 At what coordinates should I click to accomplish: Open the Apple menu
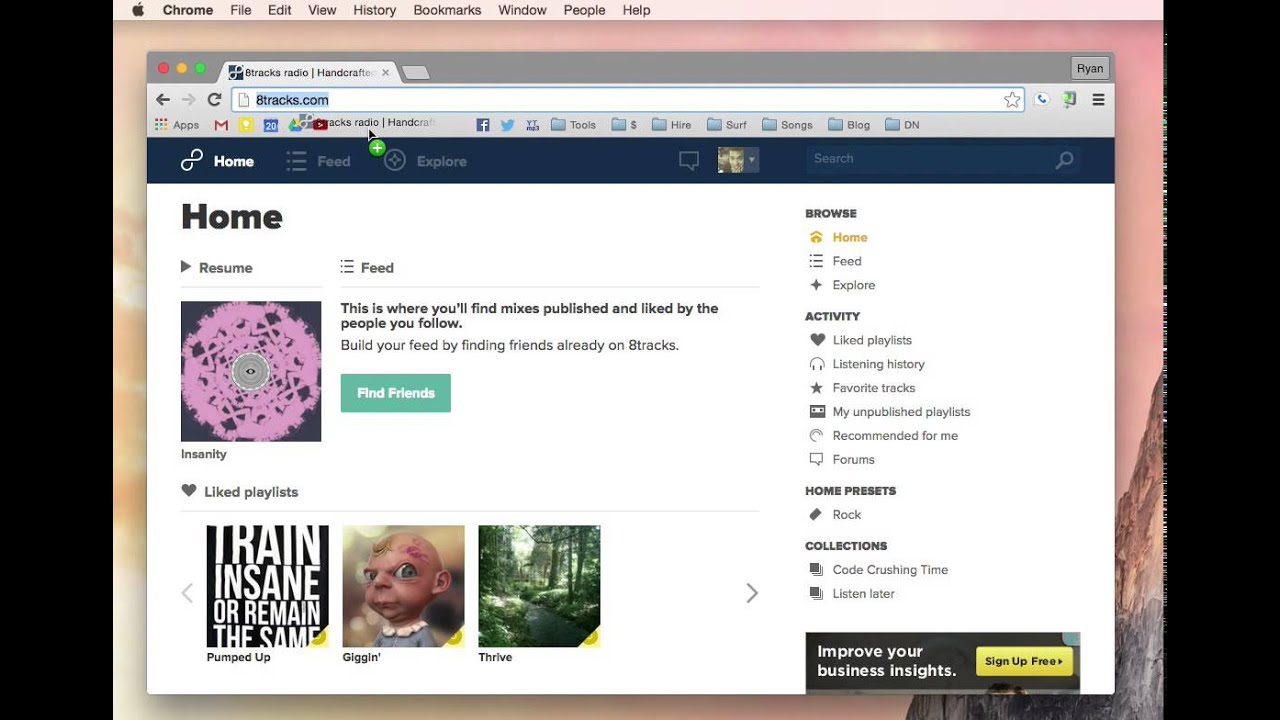click(x=138, y=10)
